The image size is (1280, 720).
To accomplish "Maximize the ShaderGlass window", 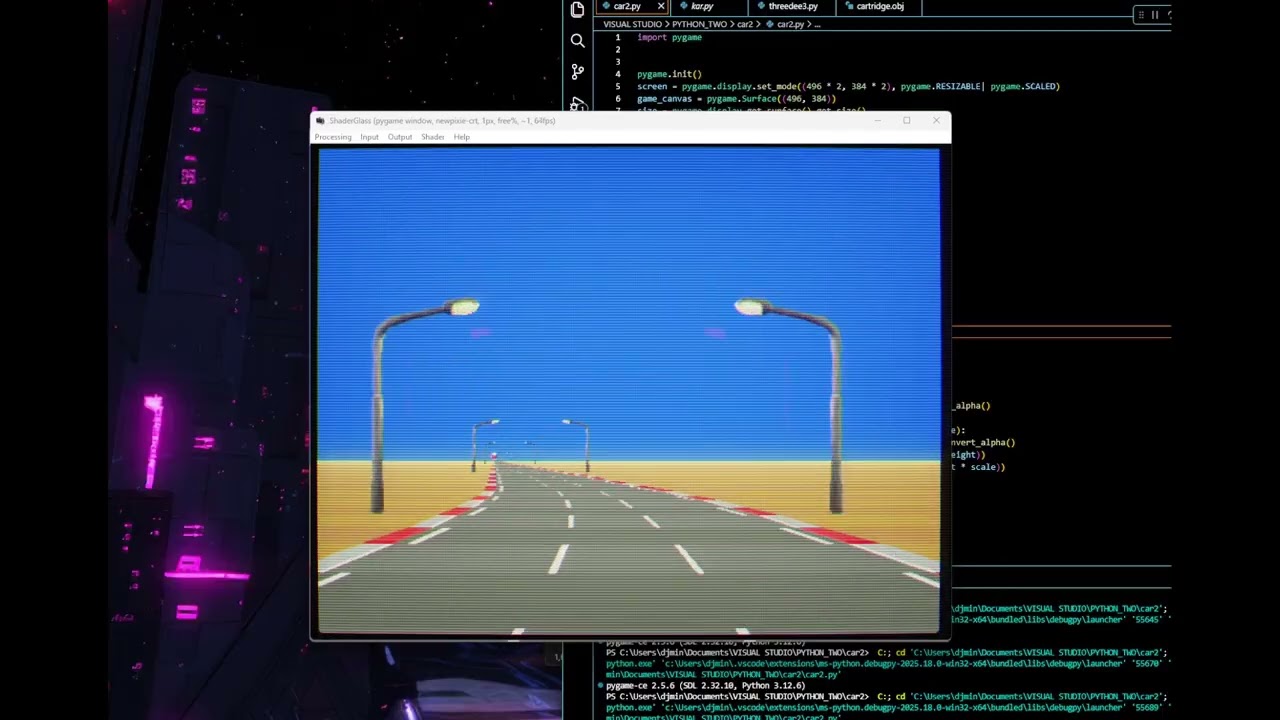I will 906,121.
